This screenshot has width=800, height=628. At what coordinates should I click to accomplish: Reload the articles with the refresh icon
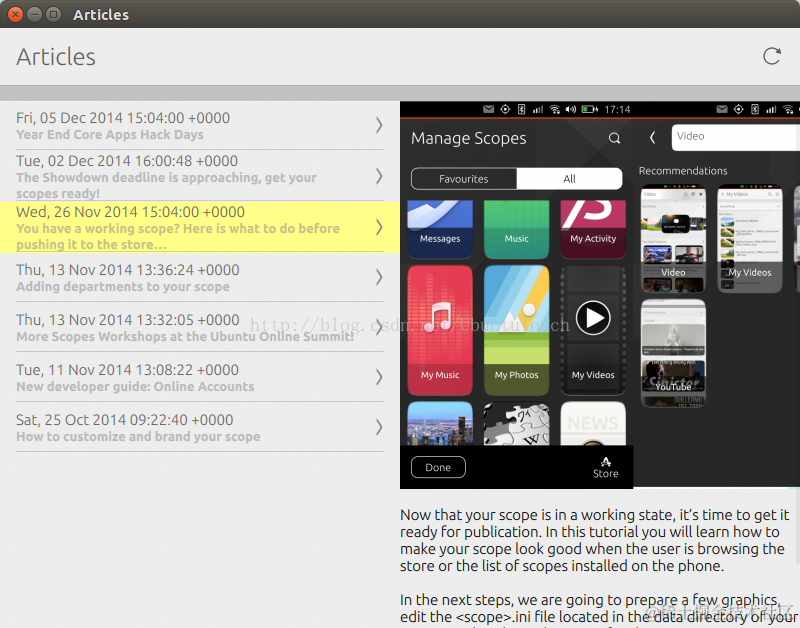(x=771, y=56)
